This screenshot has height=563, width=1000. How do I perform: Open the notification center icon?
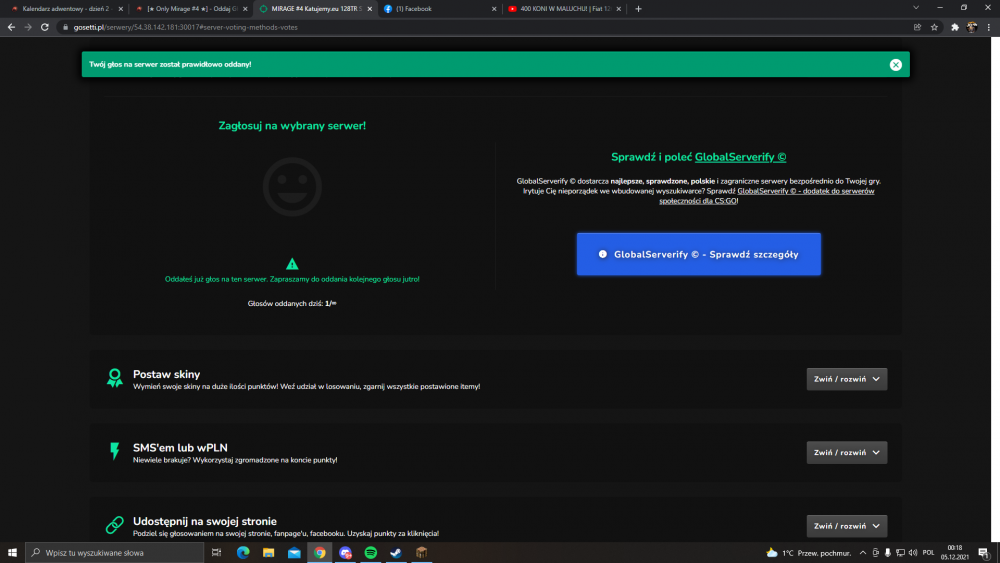coord(984,553)
